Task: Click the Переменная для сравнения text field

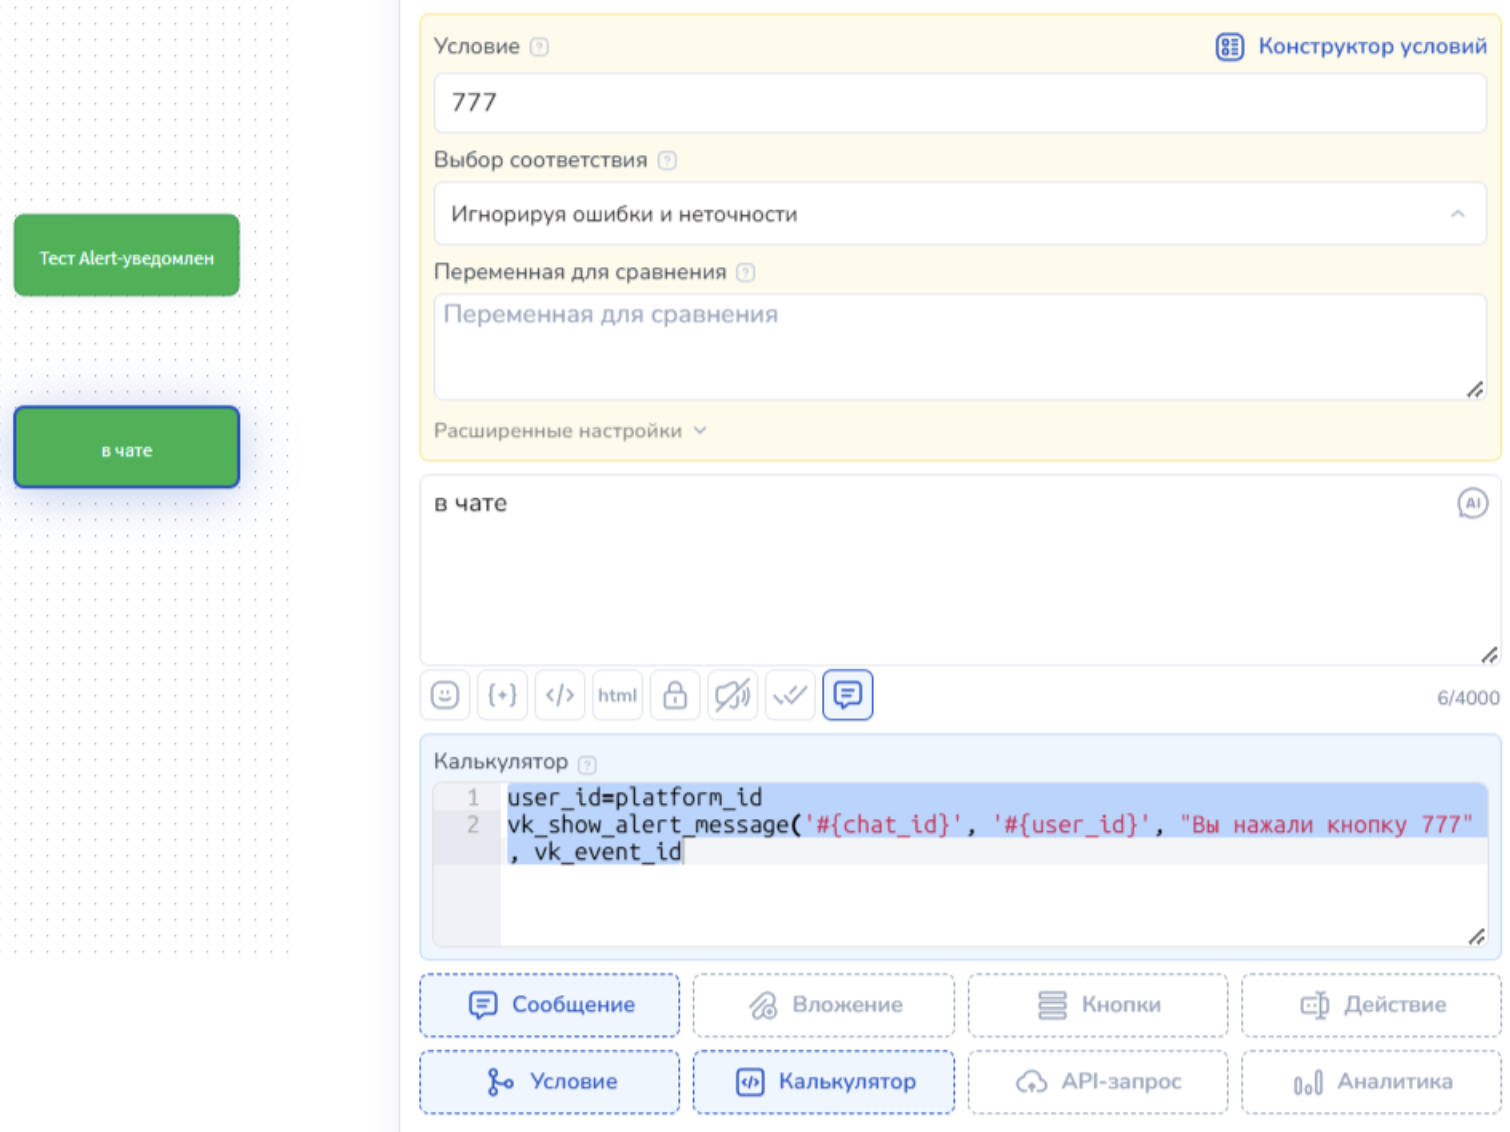Action: click(x=958, y=346)
